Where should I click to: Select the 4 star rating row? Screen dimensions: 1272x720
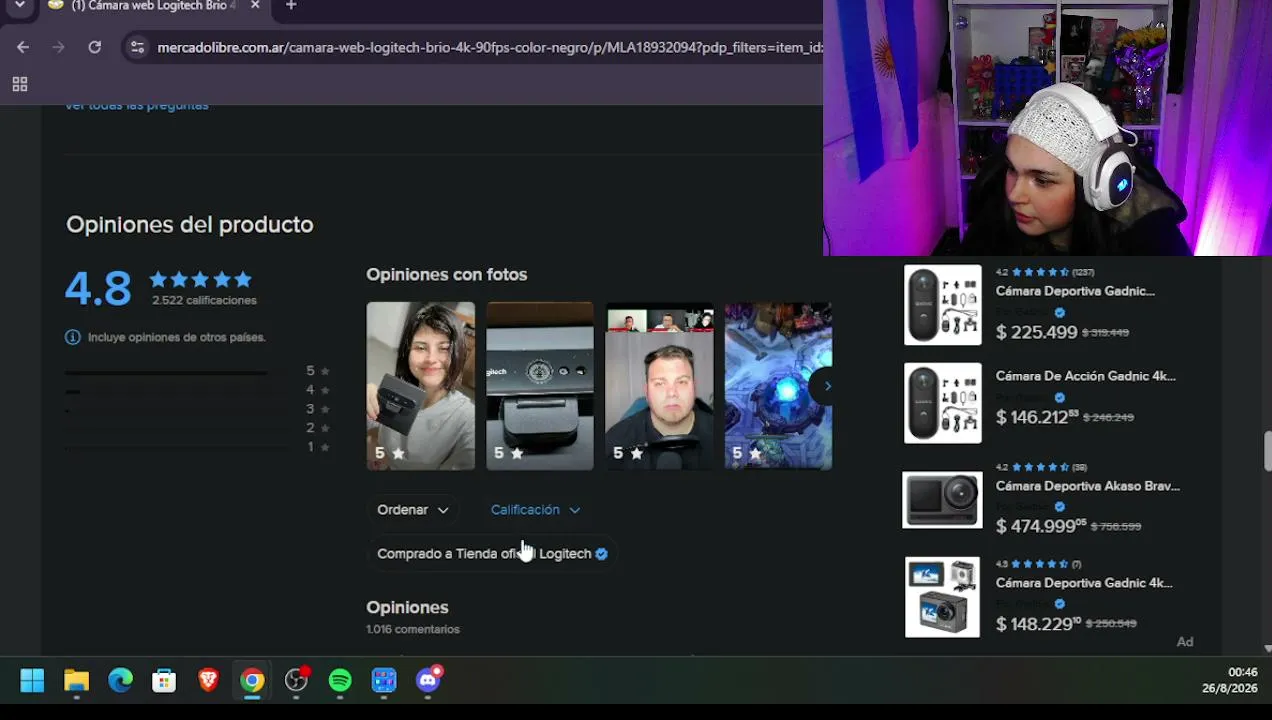pyautogui.click(x=197, y=390)
